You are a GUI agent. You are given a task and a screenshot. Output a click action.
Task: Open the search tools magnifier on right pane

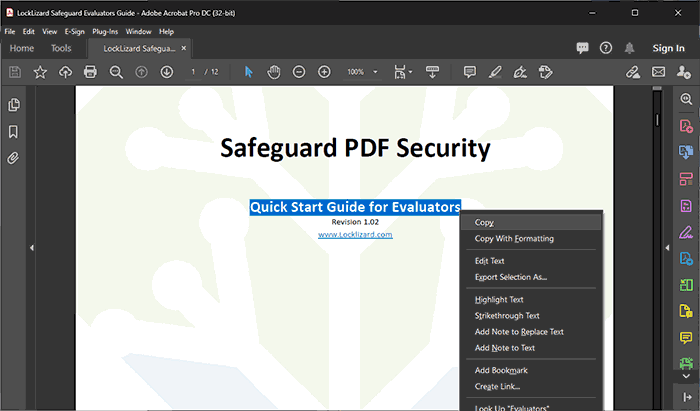tap(686, 99)
